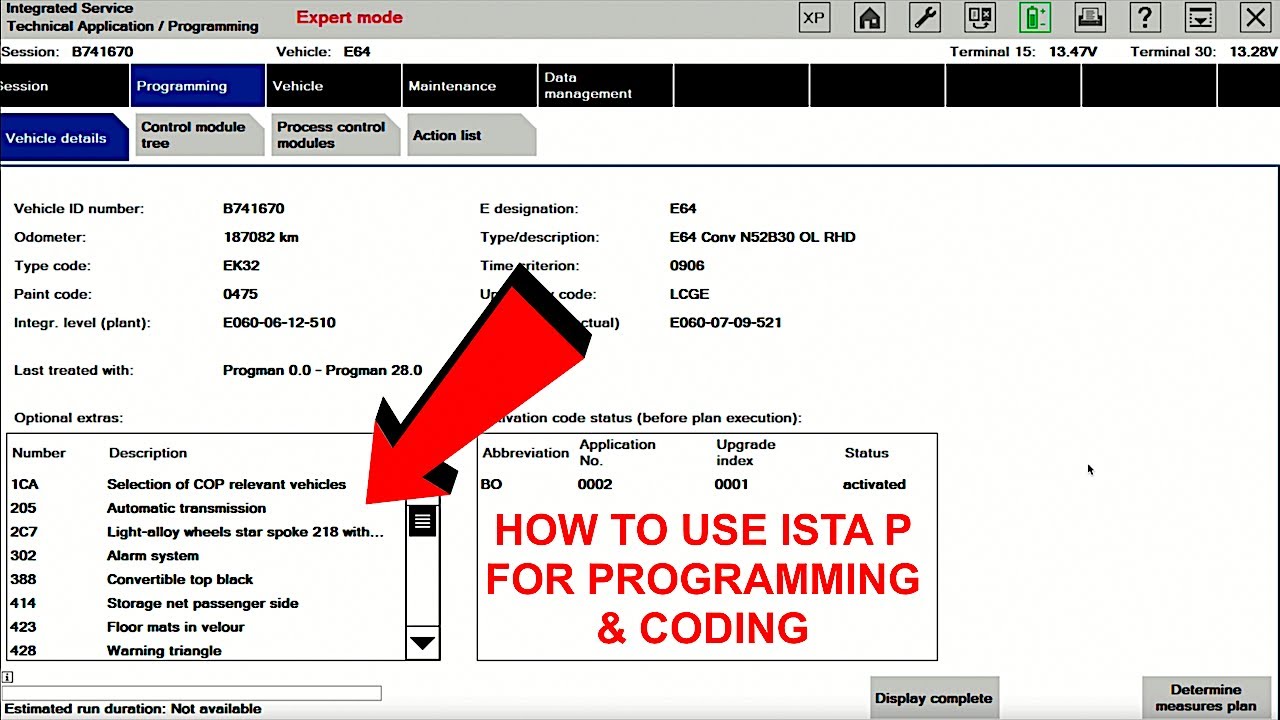Open help question mark icon
The image size is (1280, 720).
pos(1145,17)
